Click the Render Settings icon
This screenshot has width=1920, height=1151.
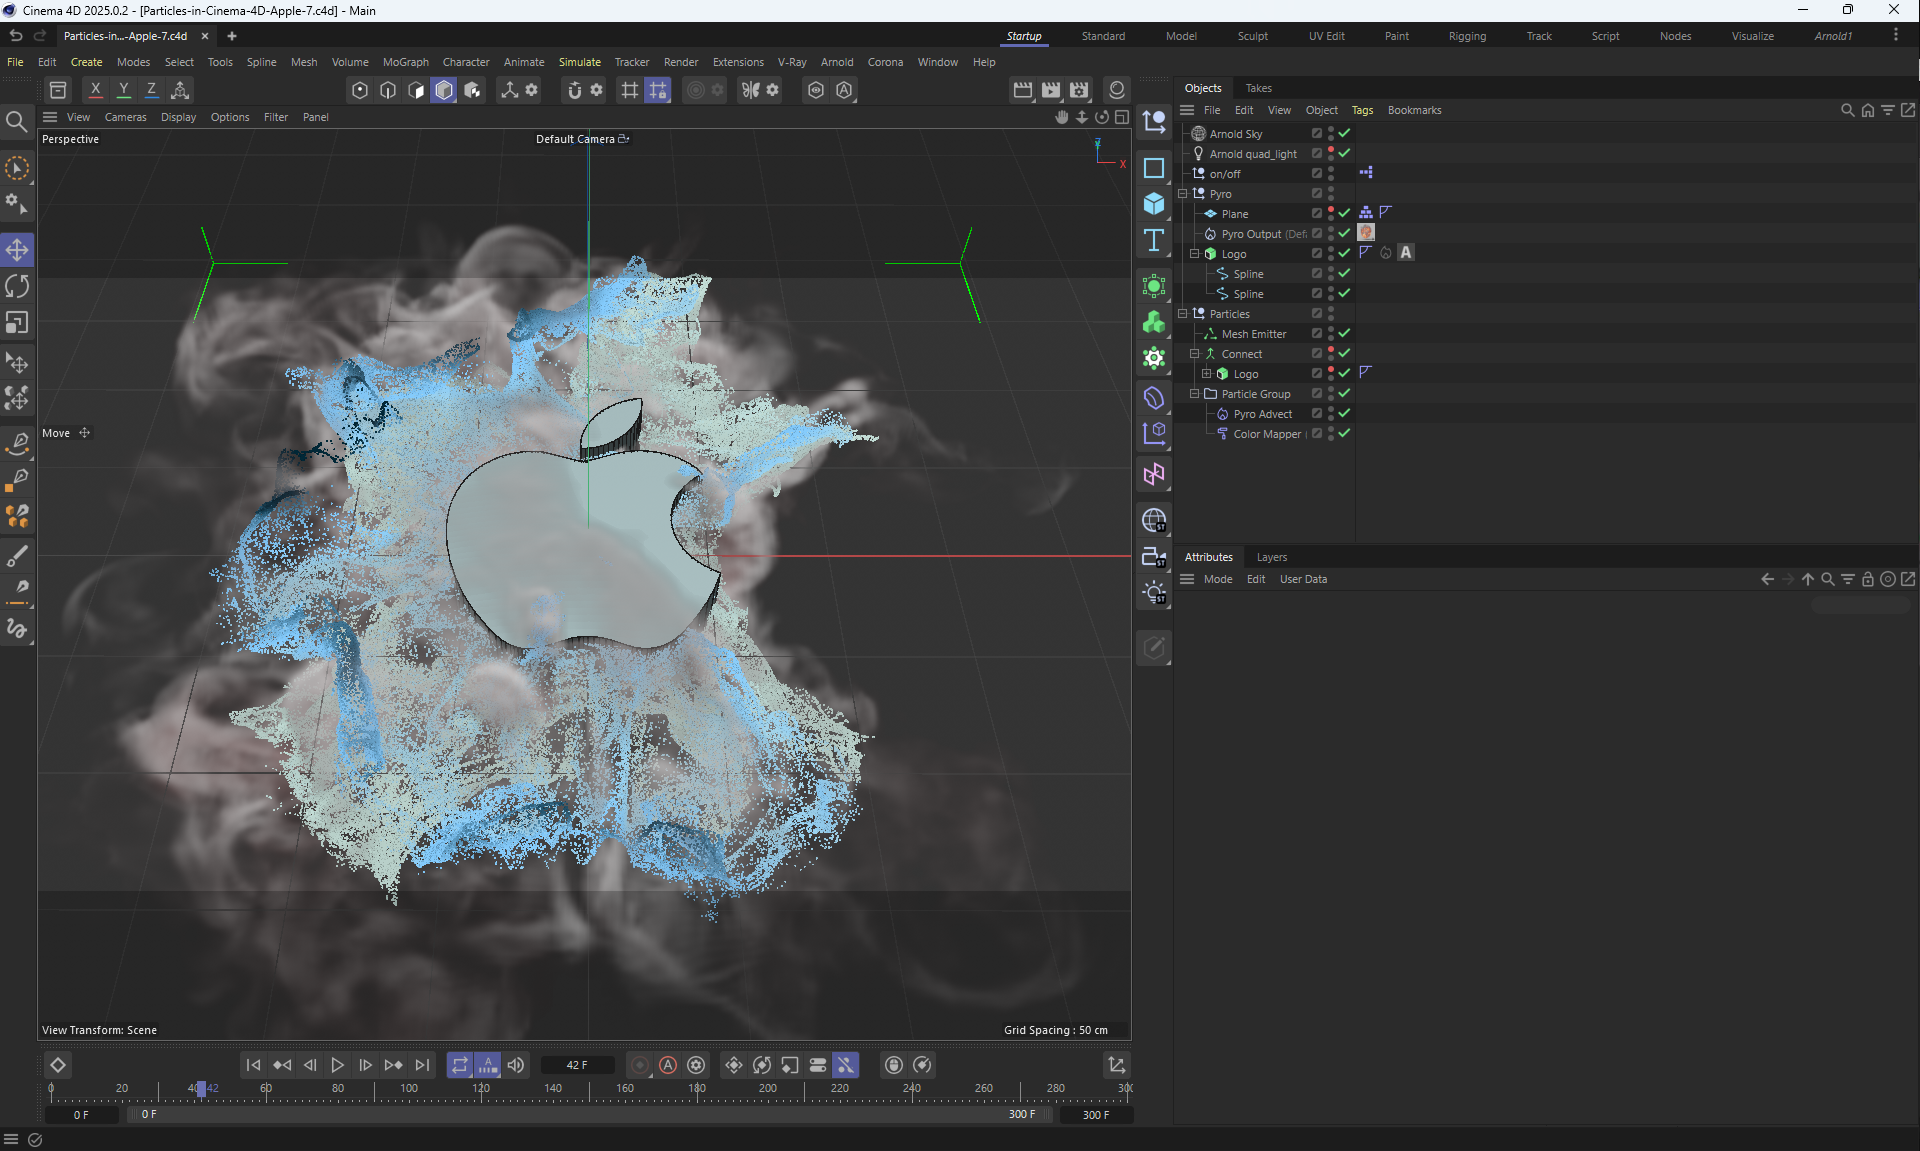[1079, 90]
